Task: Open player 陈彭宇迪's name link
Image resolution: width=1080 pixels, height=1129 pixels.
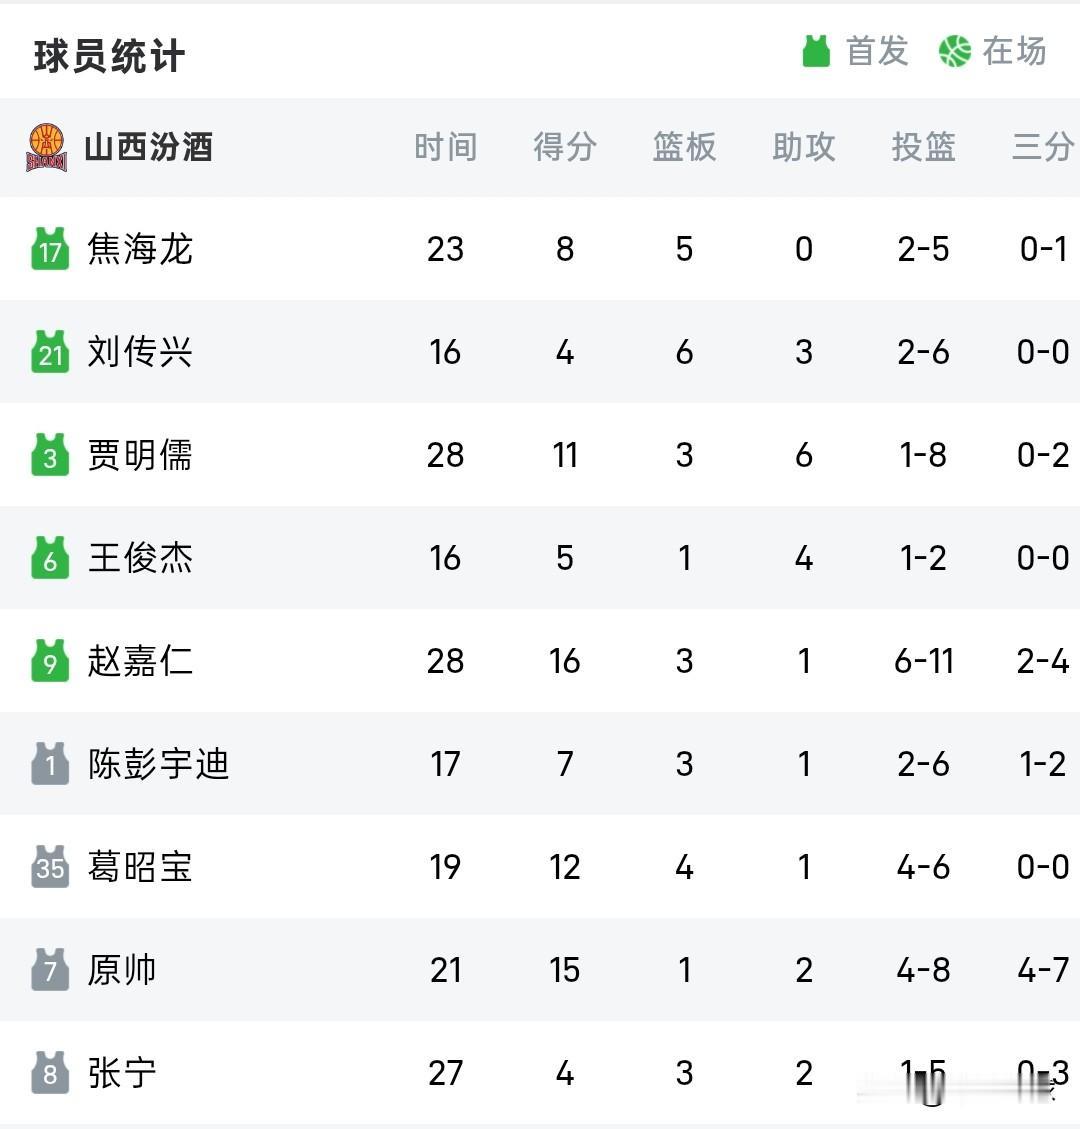Action: [x=158, y=764]
